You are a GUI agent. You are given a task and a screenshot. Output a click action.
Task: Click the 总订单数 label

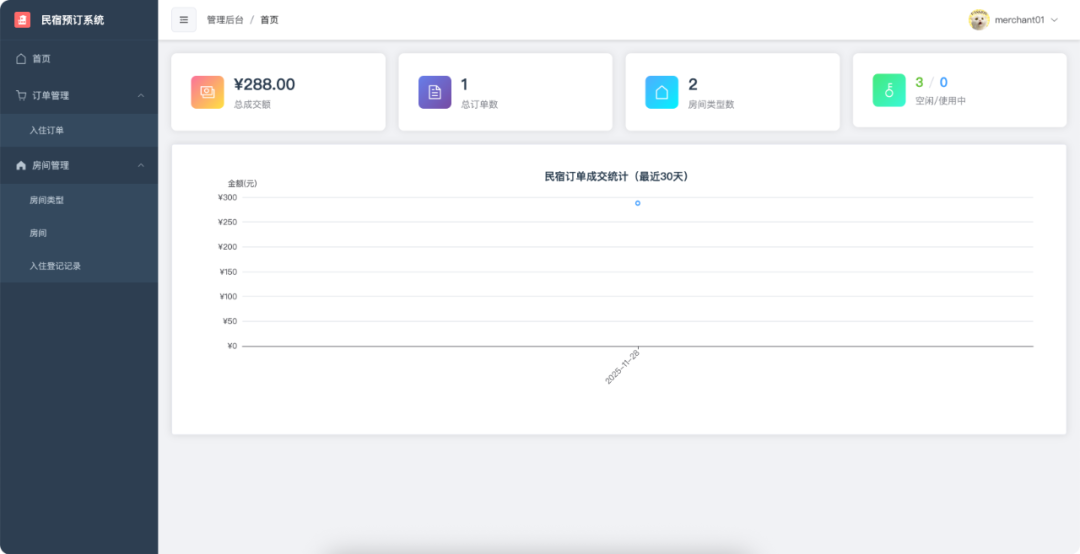click(479, 105)
